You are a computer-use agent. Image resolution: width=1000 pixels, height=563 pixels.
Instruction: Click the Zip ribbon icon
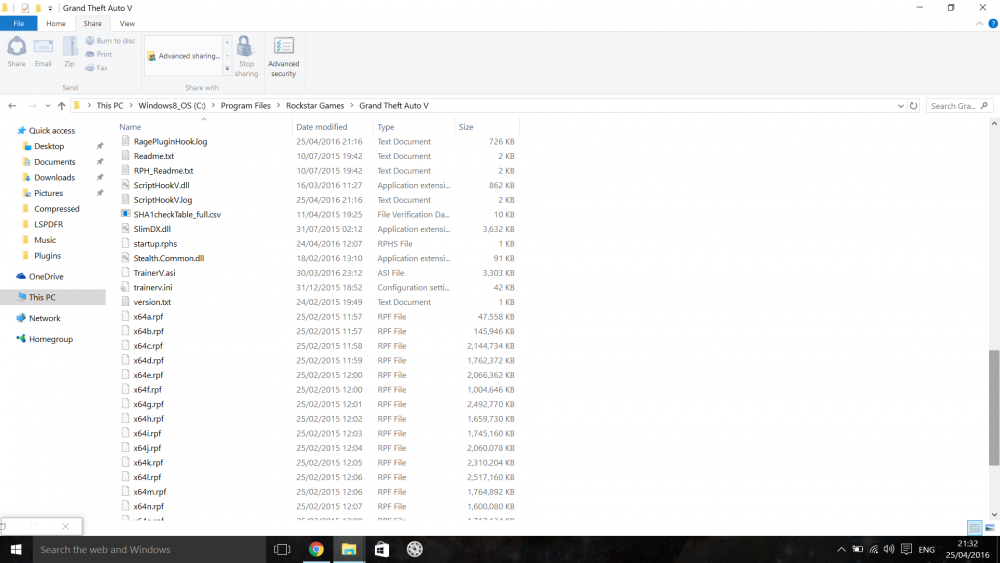click(70, 52)
